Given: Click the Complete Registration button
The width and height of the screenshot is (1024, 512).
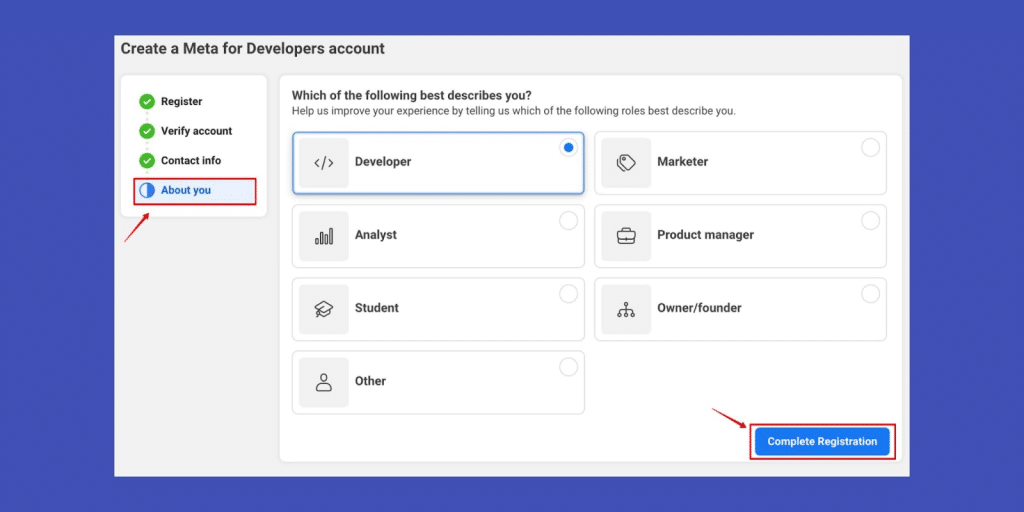Looking at the screenshot, I should pyautogui.click(x=822, y=441).
